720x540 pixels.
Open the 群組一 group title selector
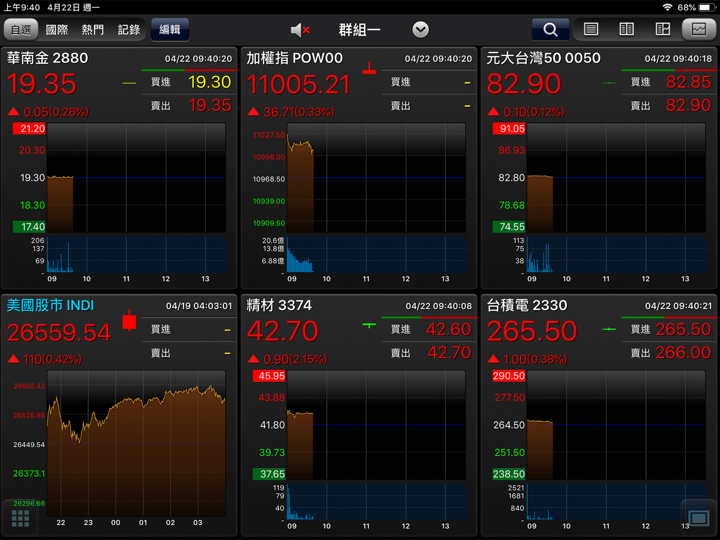pos(359,30)
